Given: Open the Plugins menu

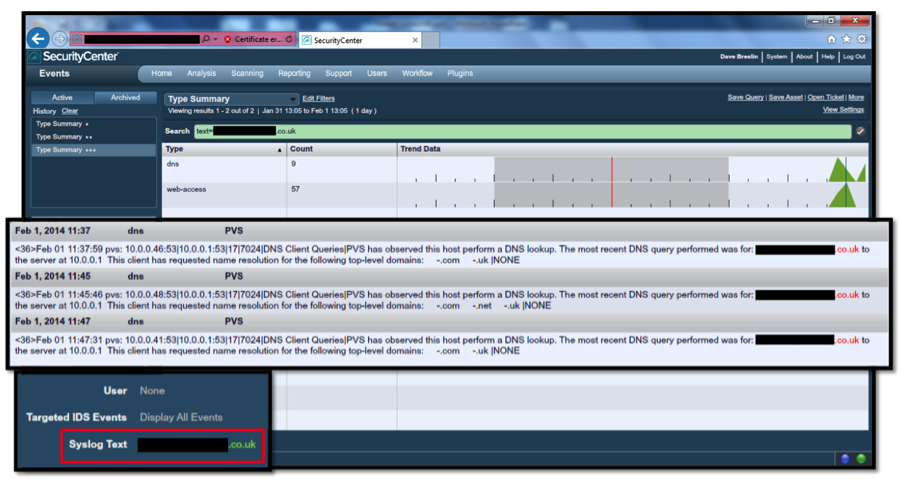Looking at the screenshot, I should [x=460, y=73].
